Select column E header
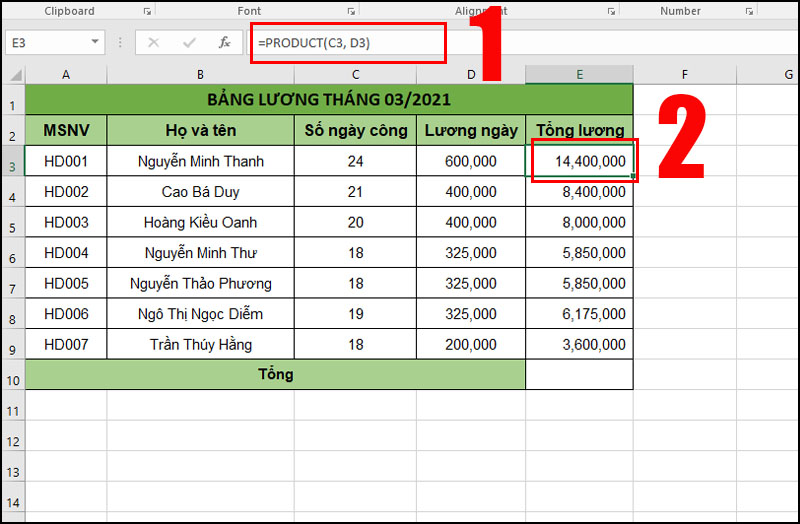The image size is (800, 524). tap(579, 75)
